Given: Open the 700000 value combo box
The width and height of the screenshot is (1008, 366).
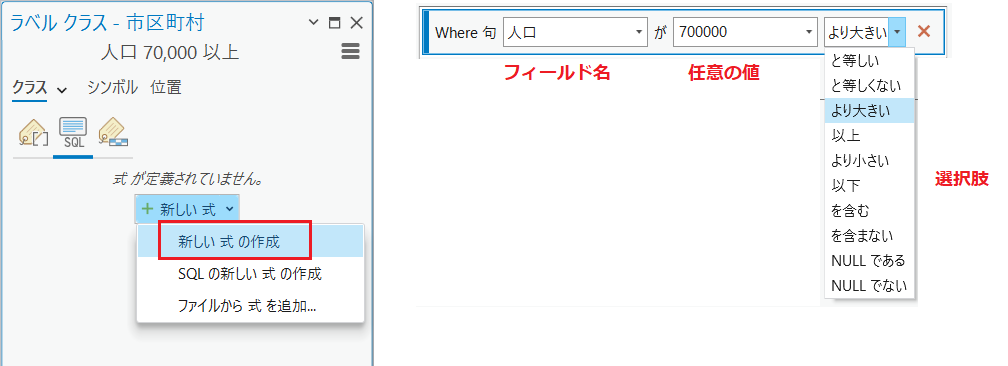Looking at the screenshot, I should 745,32.
